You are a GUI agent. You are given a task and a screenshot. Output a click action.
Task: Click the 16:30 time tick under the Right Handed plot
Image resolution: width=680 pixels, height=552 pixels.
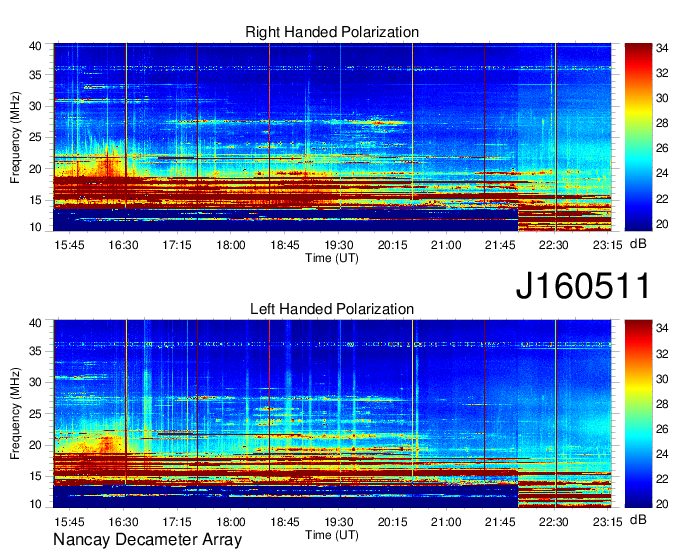point(123,245)
